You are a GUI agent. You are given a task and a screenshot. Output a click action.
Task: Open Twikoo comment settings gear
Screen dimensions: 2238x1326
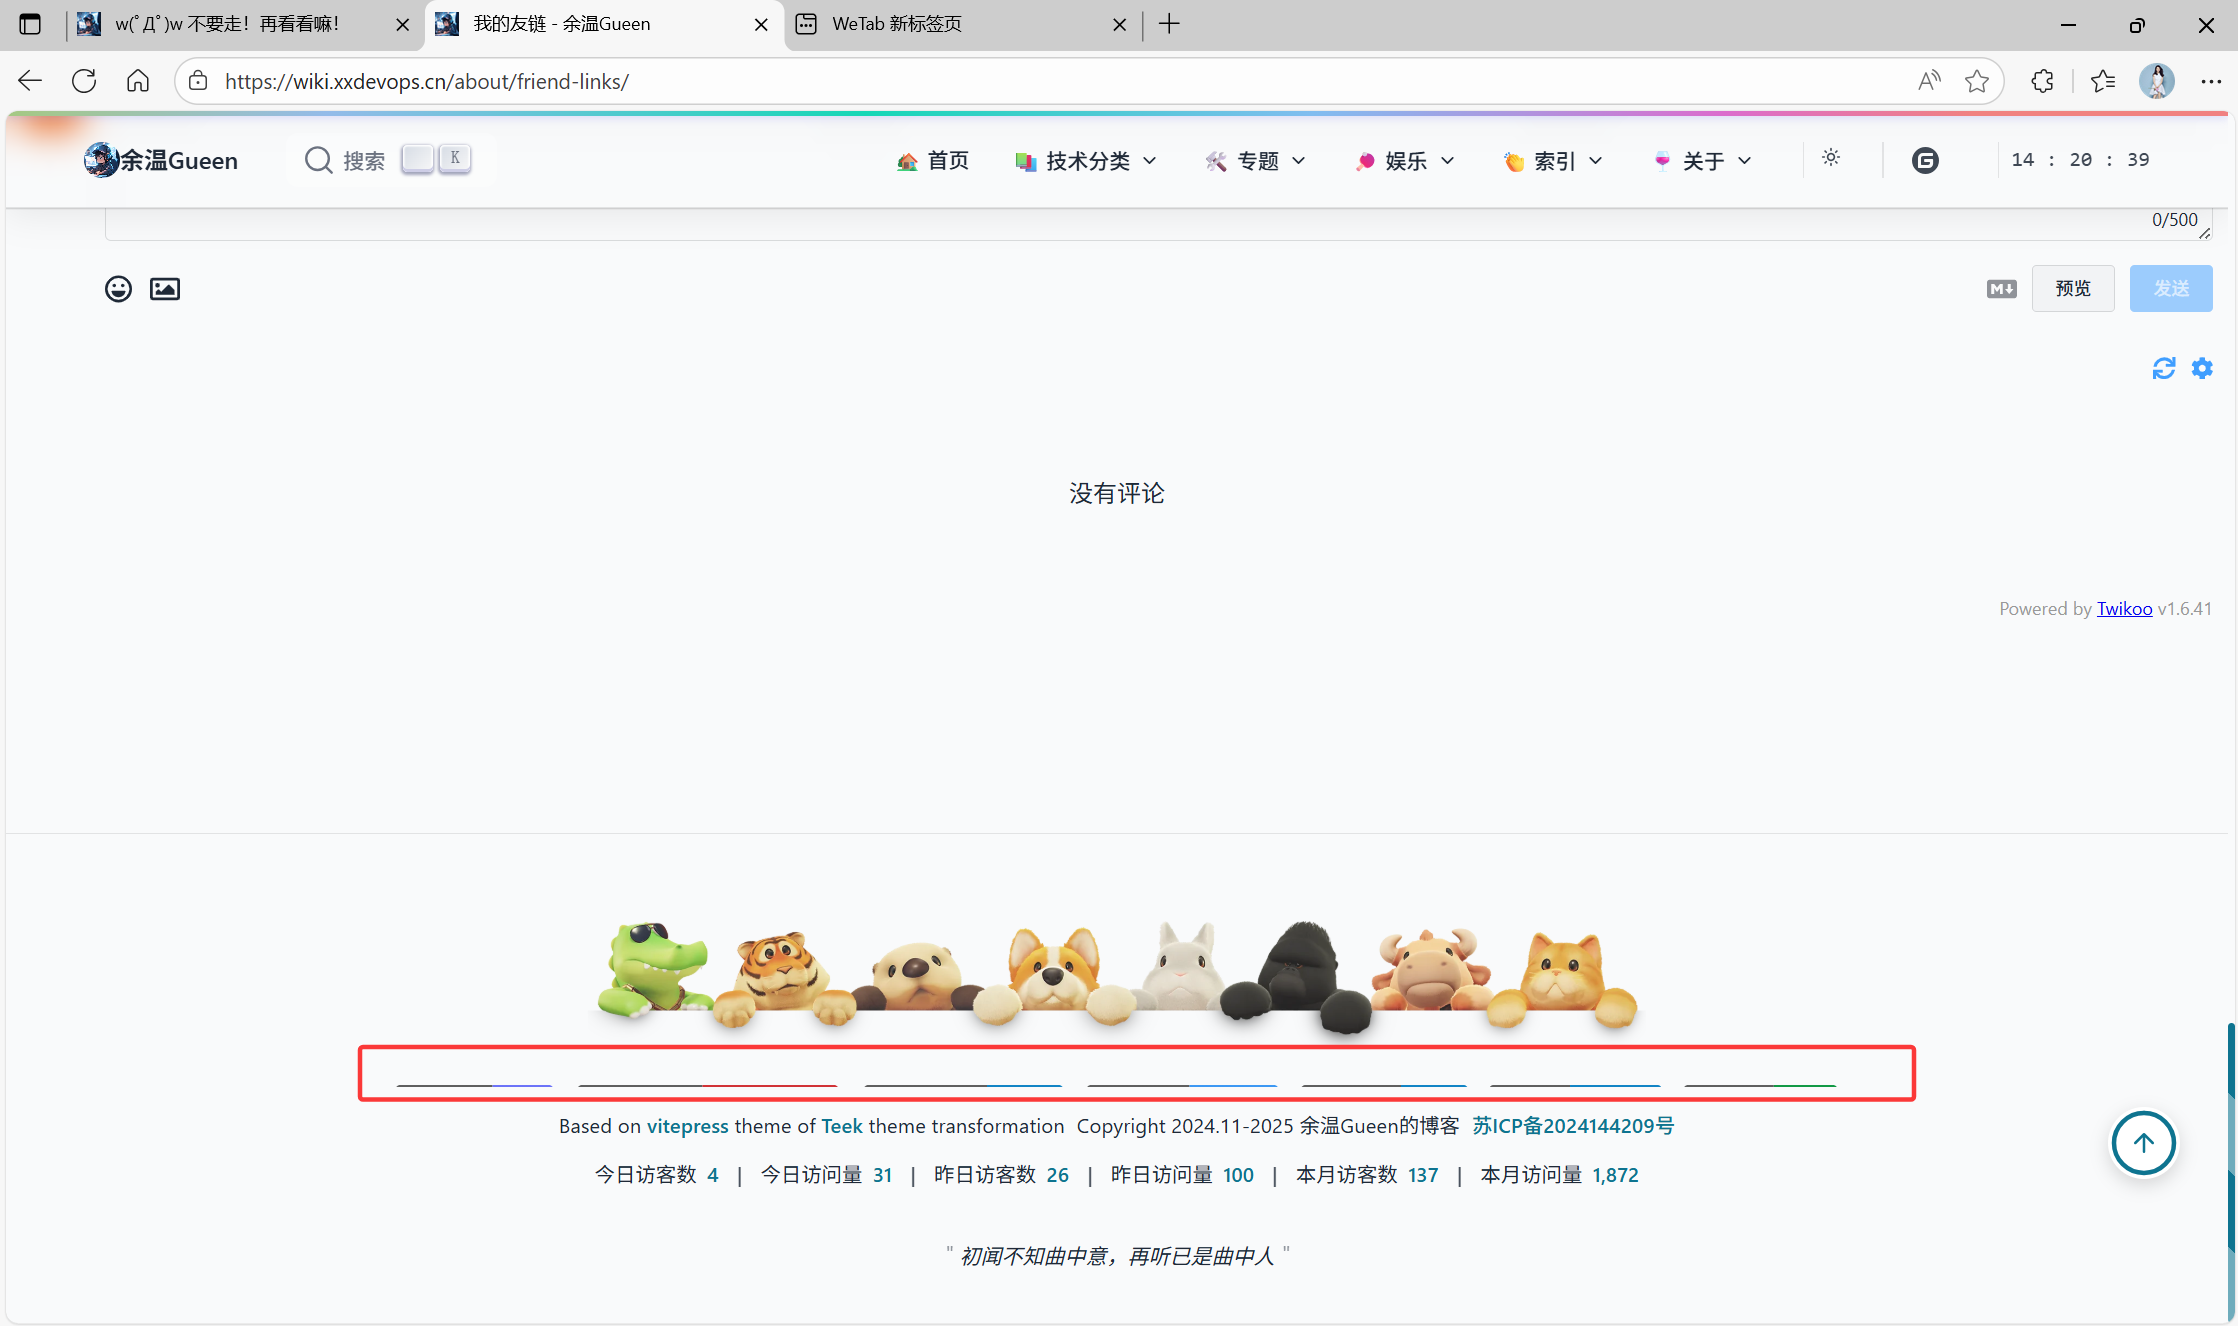(2202, 368)
